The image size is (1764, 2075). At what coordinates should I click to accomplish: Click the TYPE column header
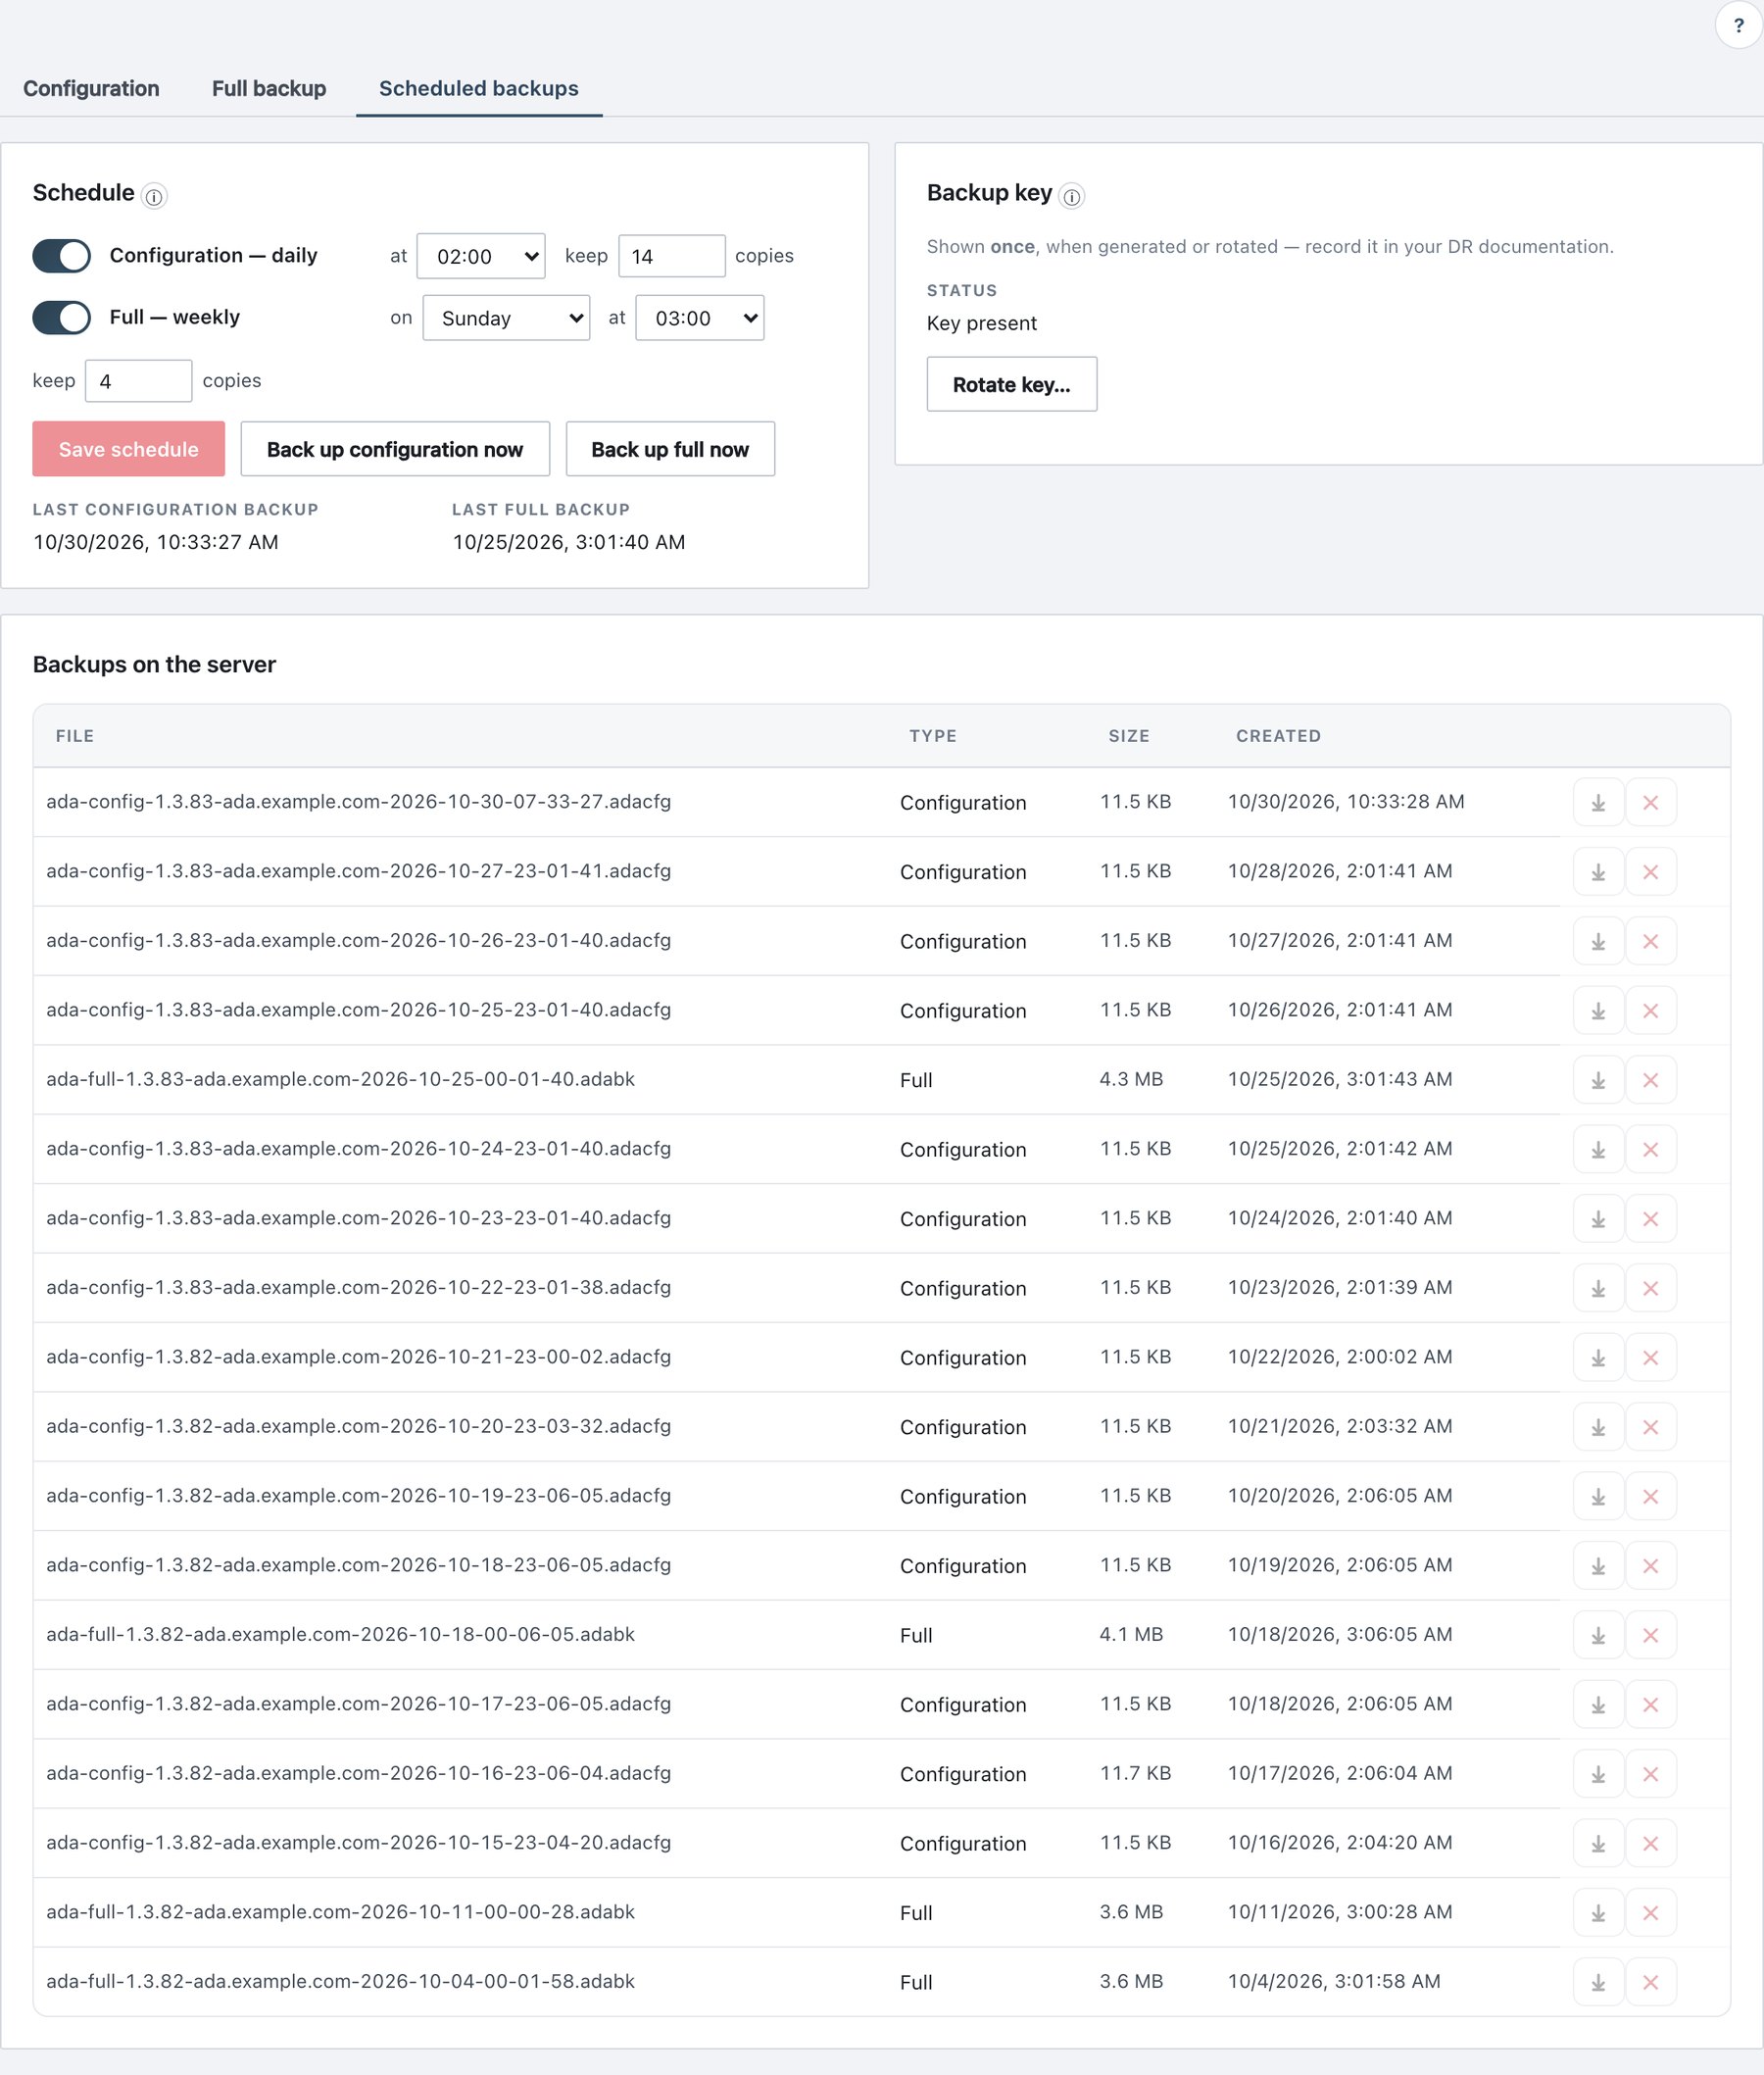point(933,736)
